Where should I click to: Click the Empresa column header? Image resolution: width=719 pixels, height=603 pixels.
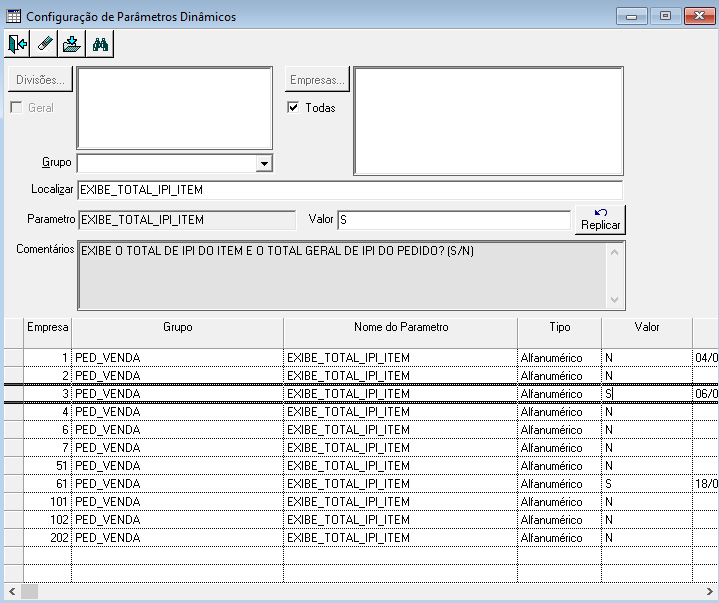tap(47, 333)
